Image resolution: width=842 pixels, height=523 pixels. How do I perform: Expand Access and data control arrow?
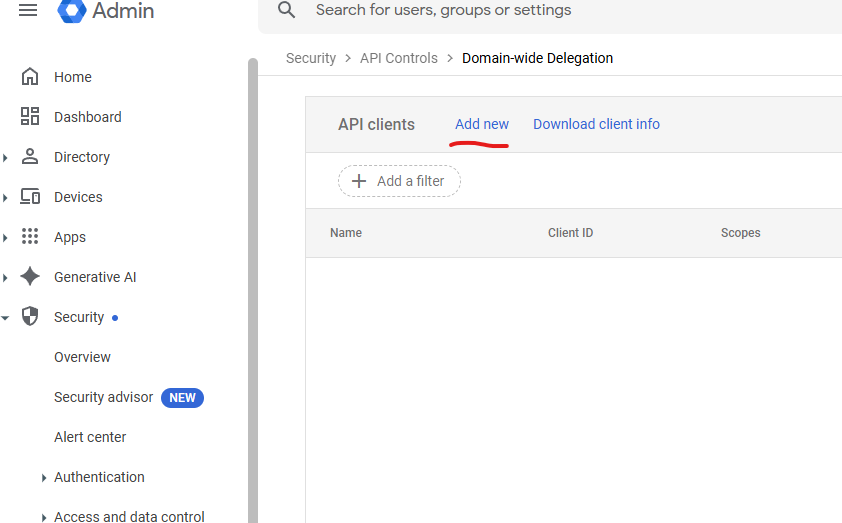pos(44,517)
